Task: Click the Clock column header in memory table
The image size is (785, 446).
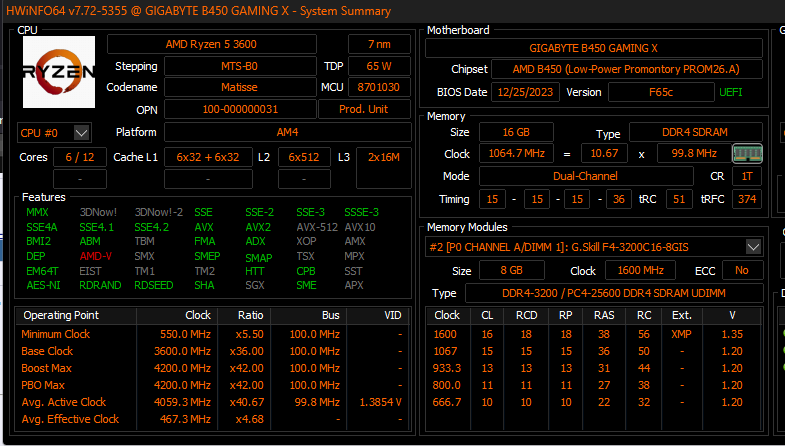Action: 448,315
